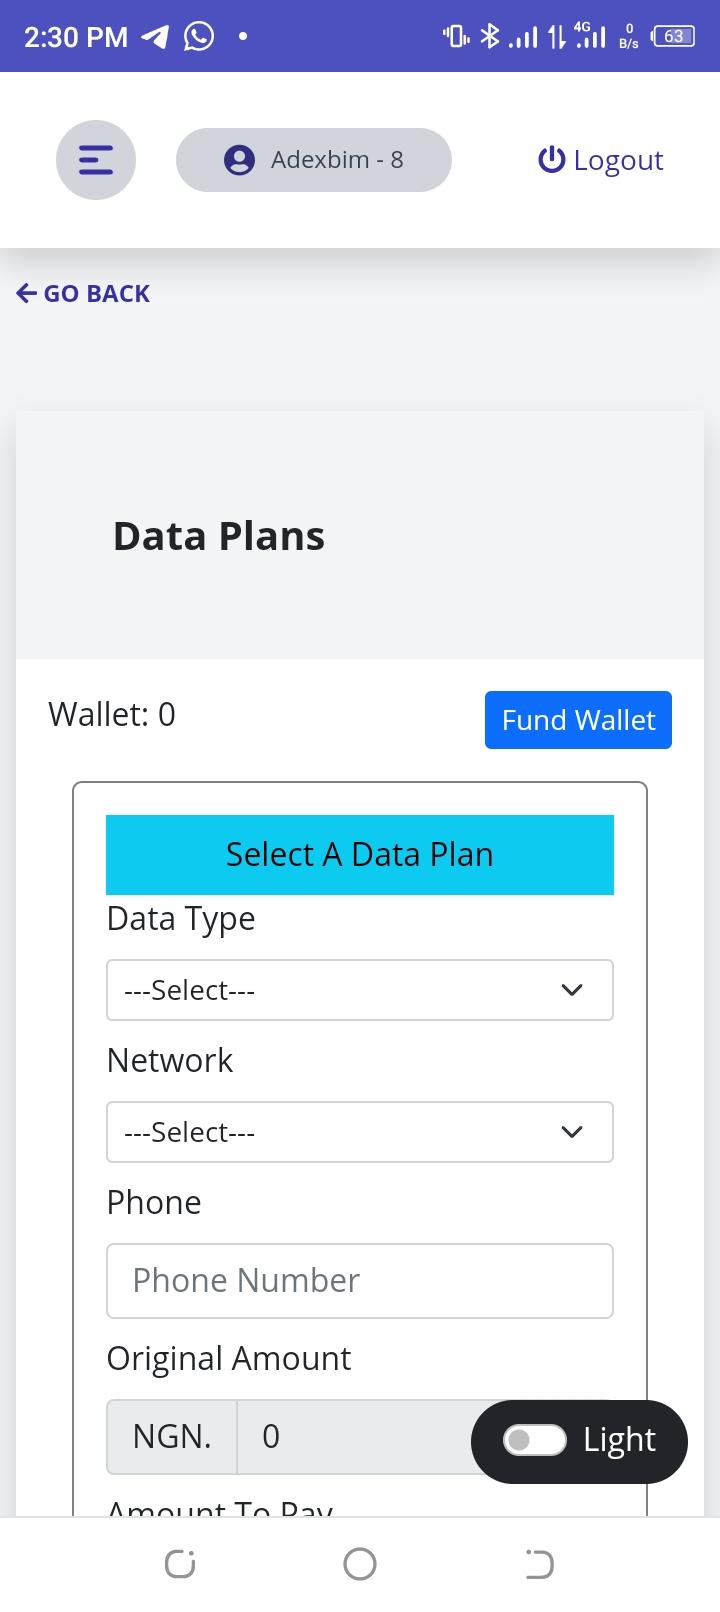
Task: Open the hamburger menu icon
Action: click(96, 160)
